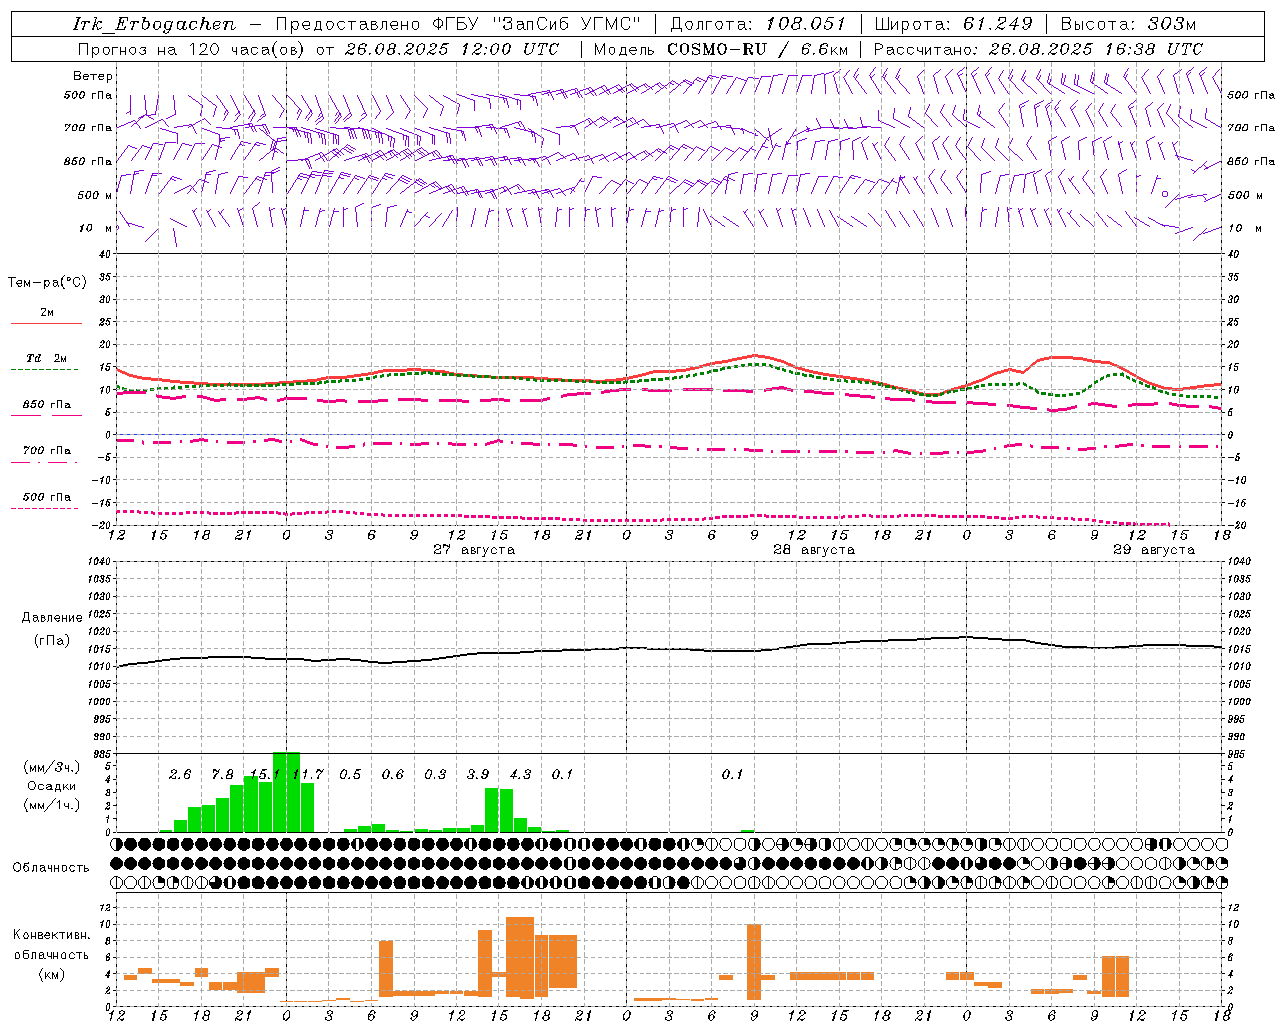Select the forecast start "26.08.2025 12:00 UTC"
The image size is (1280, 1024).
(x=452, y=49)
